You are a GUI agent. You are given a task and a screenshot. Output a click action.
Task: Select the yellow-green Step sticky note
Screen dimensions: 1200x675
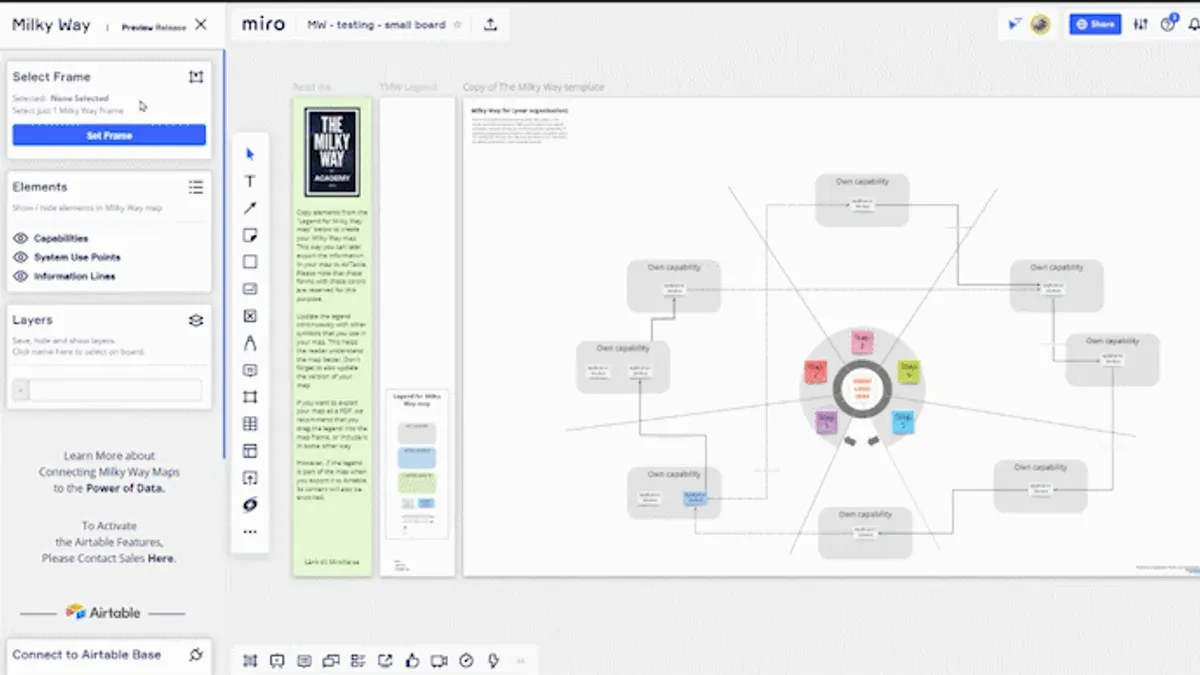pyautogui.click(x=908, y=372)
